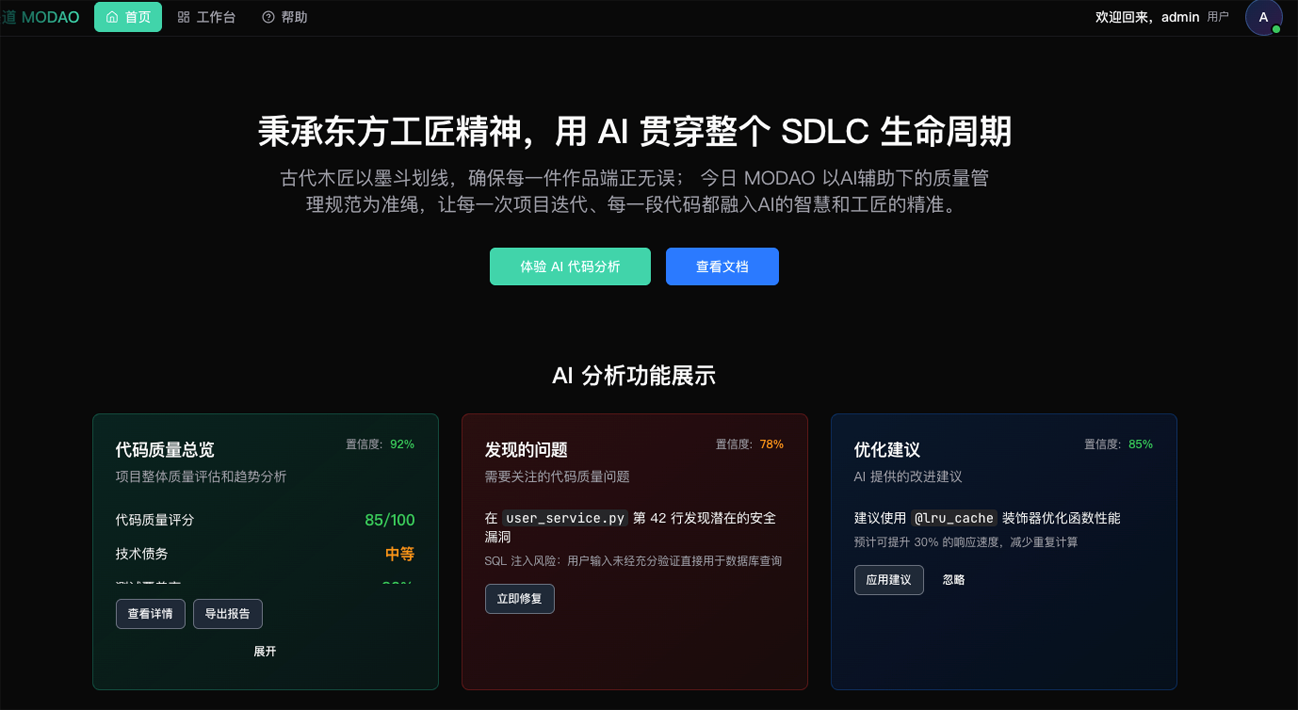Viewport: 1298px width, 710px height.
Task: Open docs via the 查看文档 button
Action: 722,267
